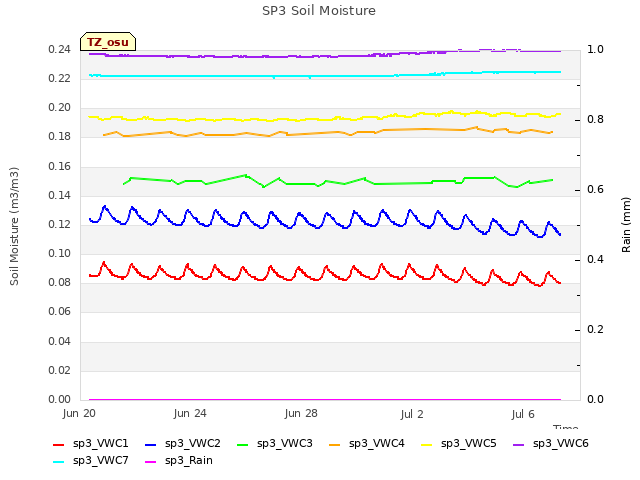Screen dimensions: 640x480
Task: Click the Jun 20 x-axis tick label
Action: pos(79,414)
